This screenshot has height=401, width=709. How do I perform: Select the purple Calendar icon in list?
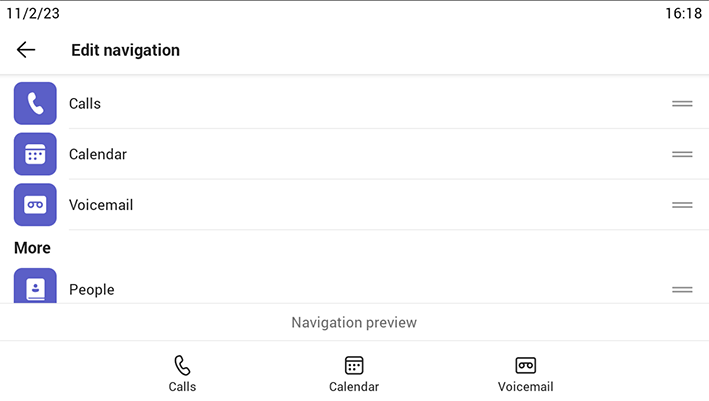pyautogui.click(x=35, y=154)
